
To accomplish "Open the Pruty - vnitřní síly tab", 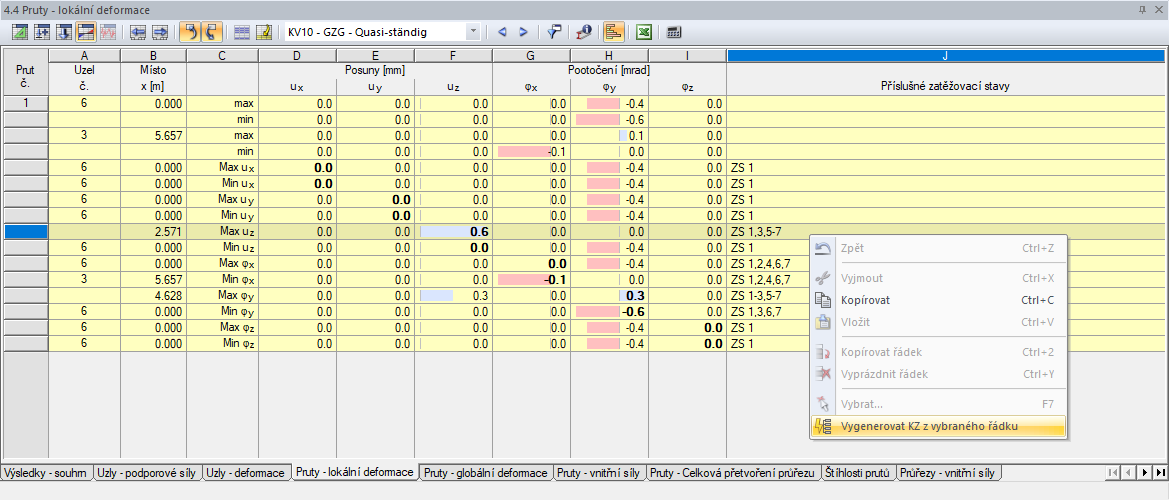I will [599, 472].
